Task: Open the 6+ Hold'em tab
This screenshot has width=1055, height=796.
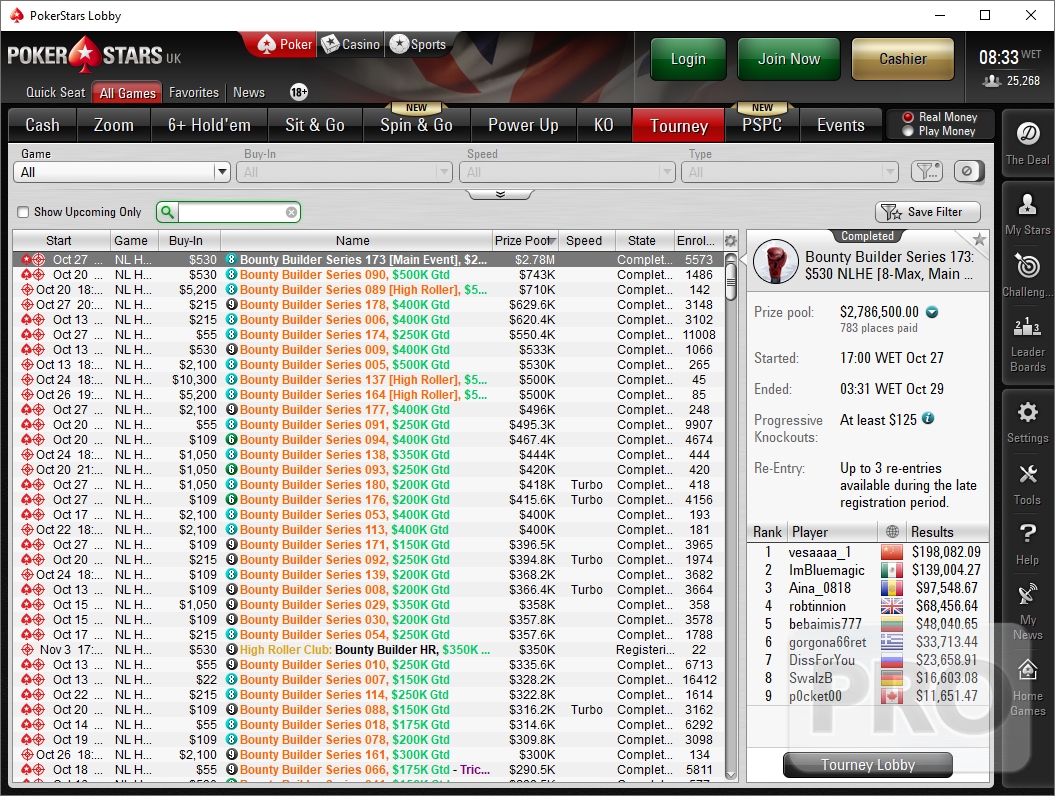Action: (209, 125)
